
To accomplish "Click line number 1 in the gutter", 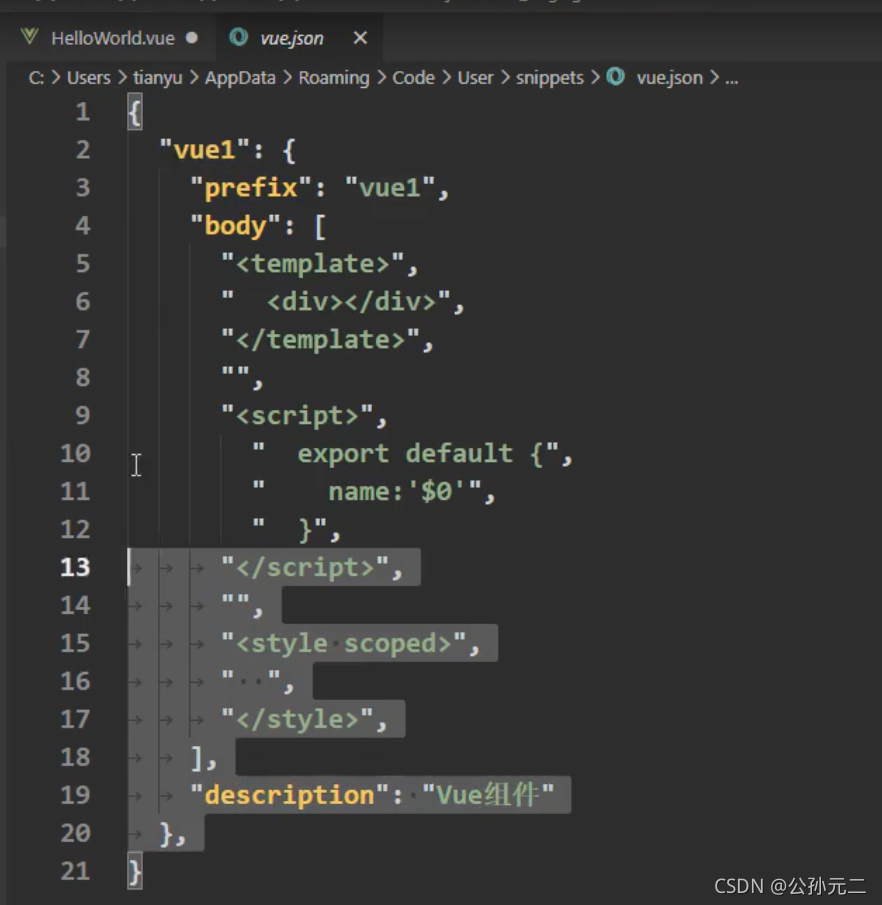I will tap(82, 112).
